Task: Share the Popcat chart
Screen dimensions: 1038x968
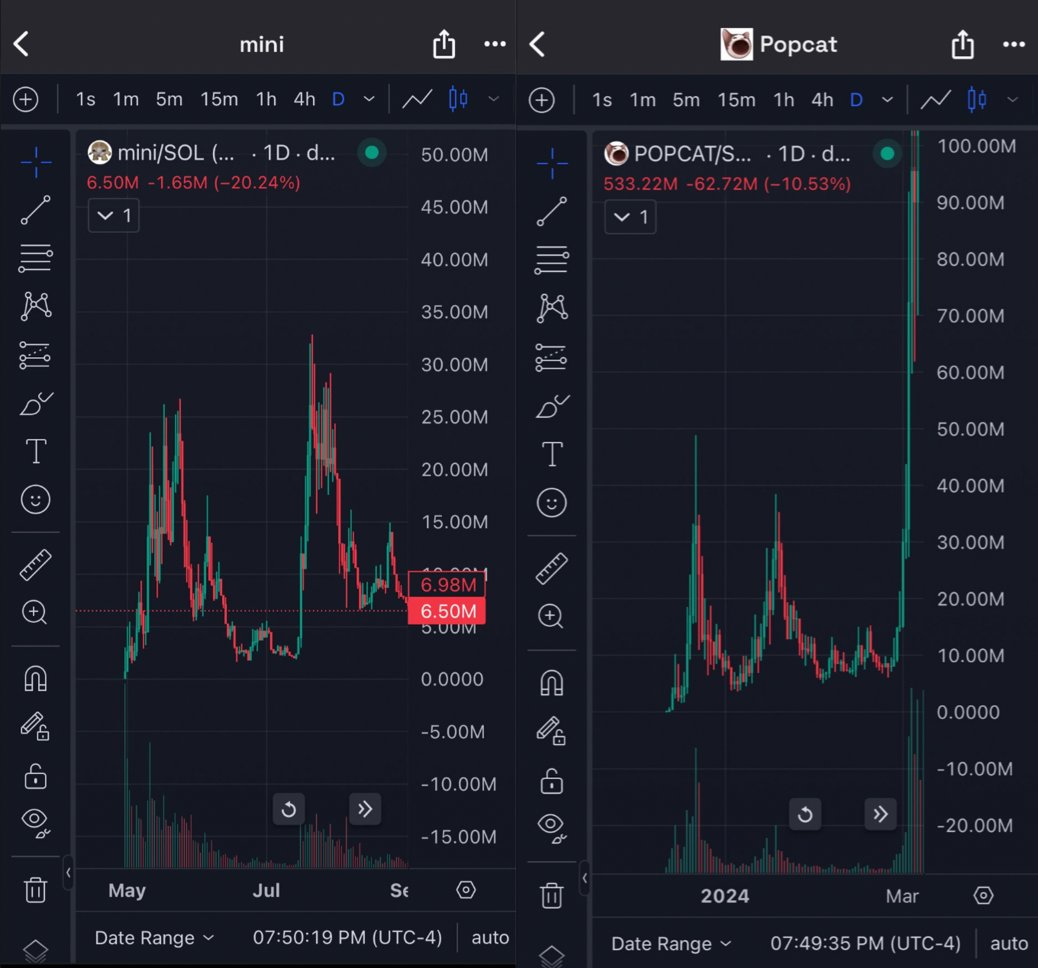Action: click(963, 44)
